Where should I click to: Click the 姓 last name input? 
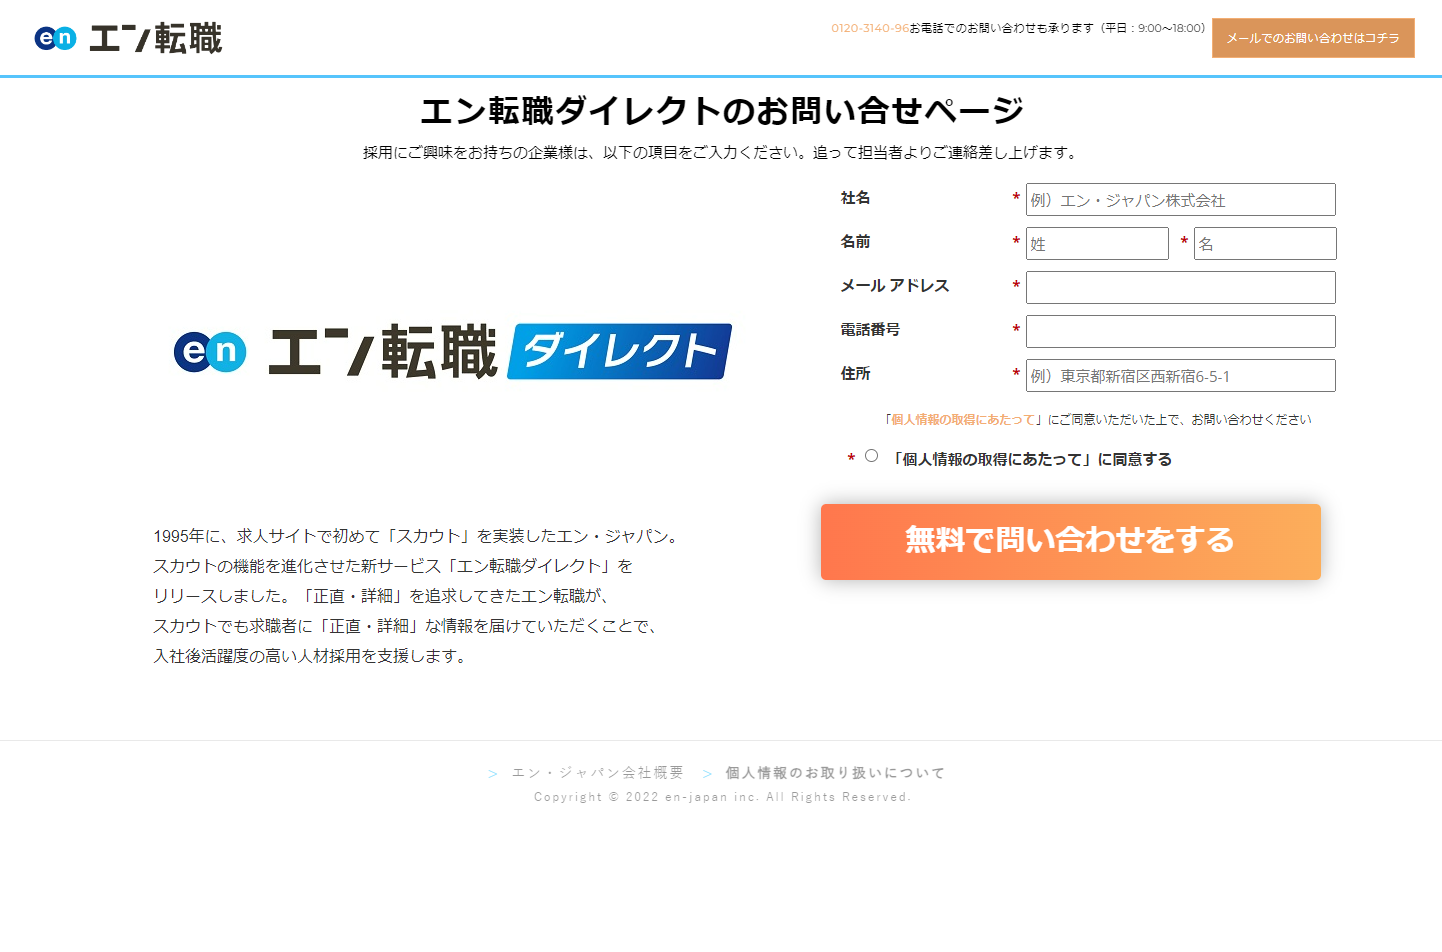pyautogui.click(x=1097, y=244)
